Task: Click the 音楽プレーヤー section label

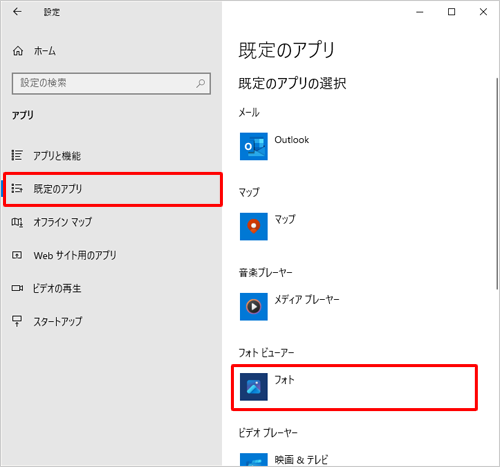Action: tap(266, 273)
